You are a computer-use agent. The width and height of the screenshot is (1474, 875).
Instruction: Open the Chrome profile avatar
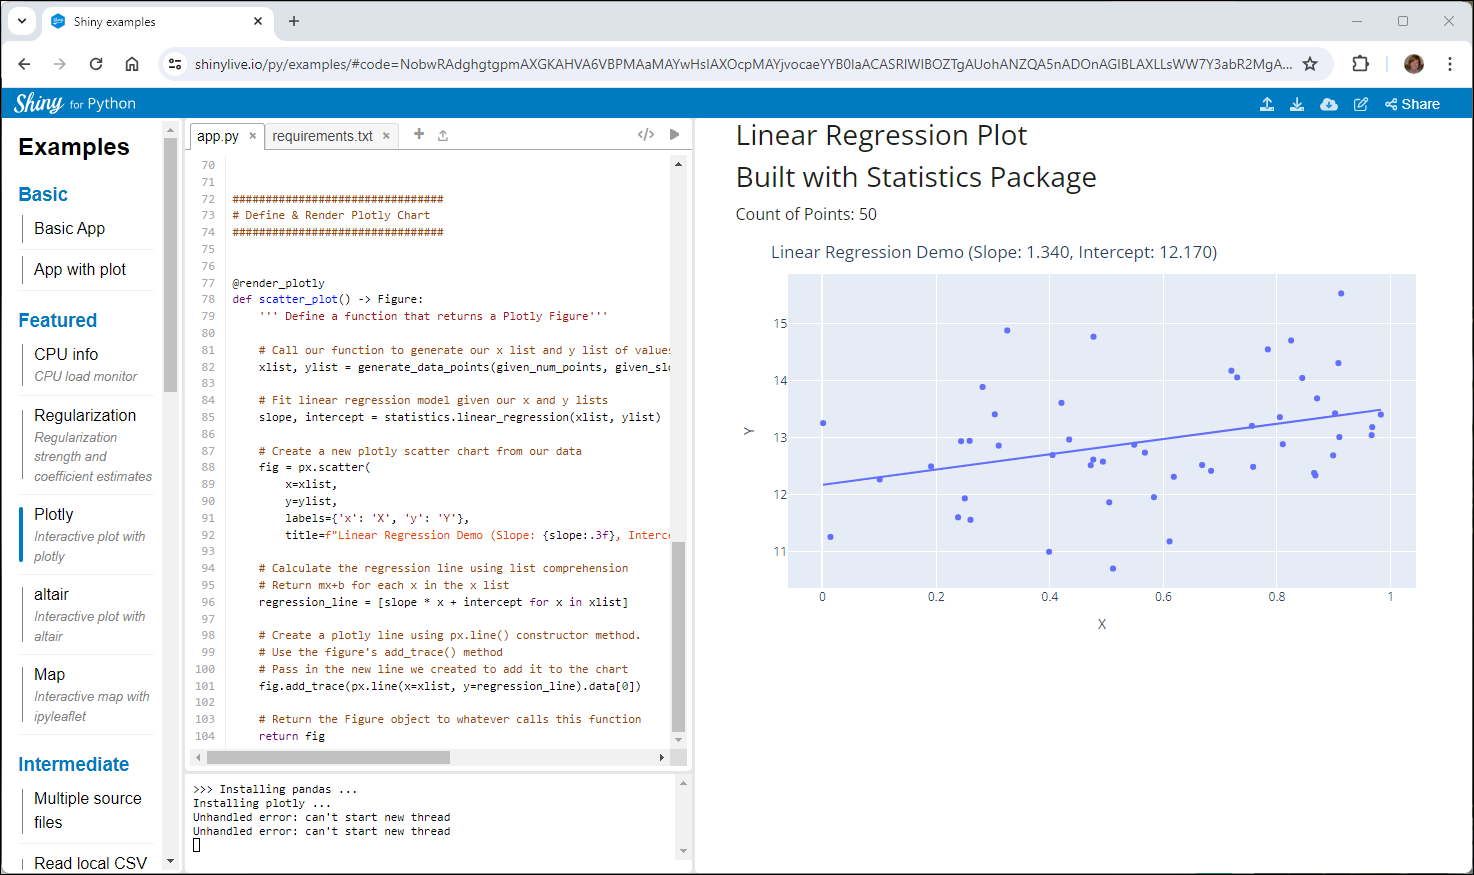point(1414,64)
